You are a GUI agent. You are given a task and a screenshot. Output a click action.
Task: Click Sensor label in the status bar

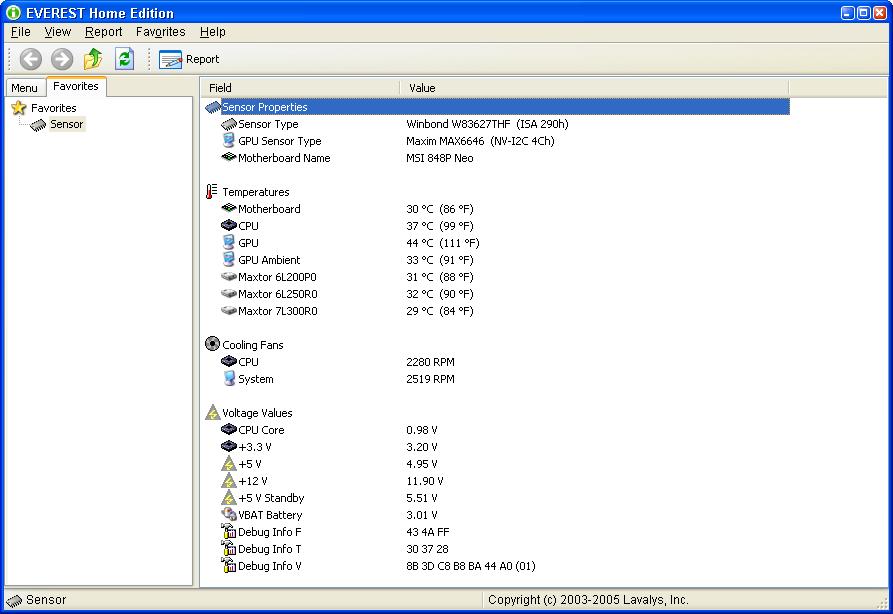tap(46, 600)
